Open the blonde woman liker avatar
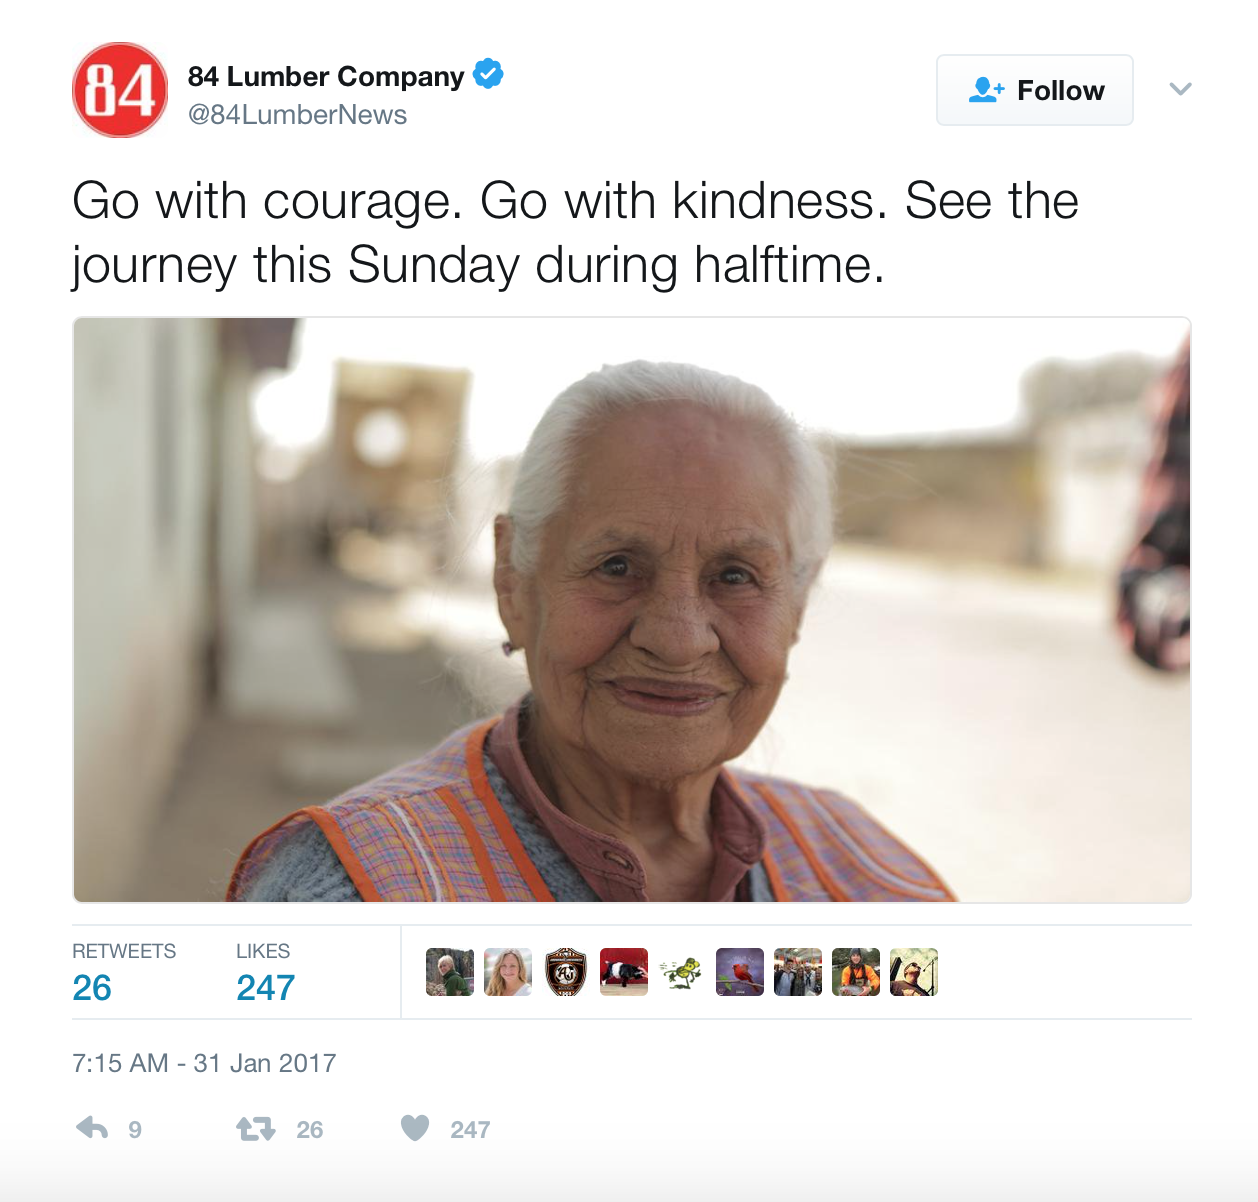Image resolution: width=1258 pixels, height=1202 pixels. pos(508,972)
